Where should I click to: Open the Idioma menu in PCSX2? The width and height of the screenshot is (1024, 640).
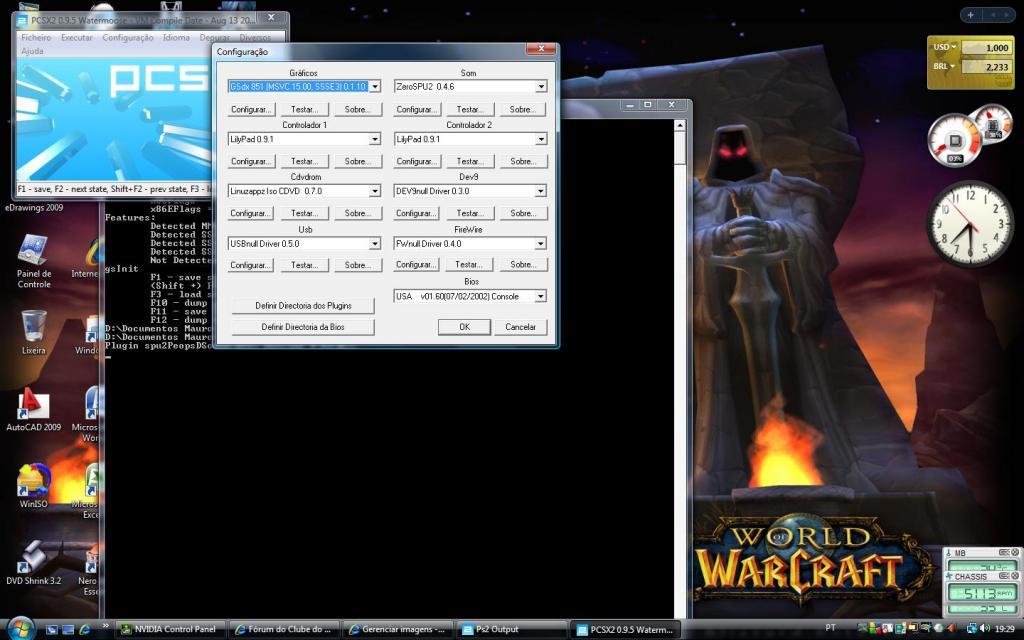tap(176, 38)
